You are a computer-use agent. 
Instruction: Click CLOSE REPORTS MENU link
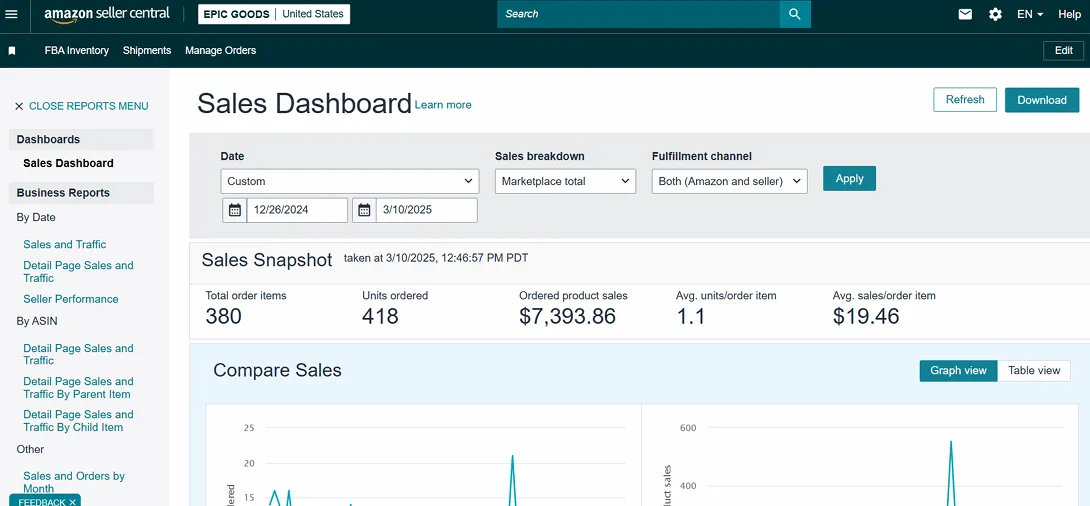88,106
